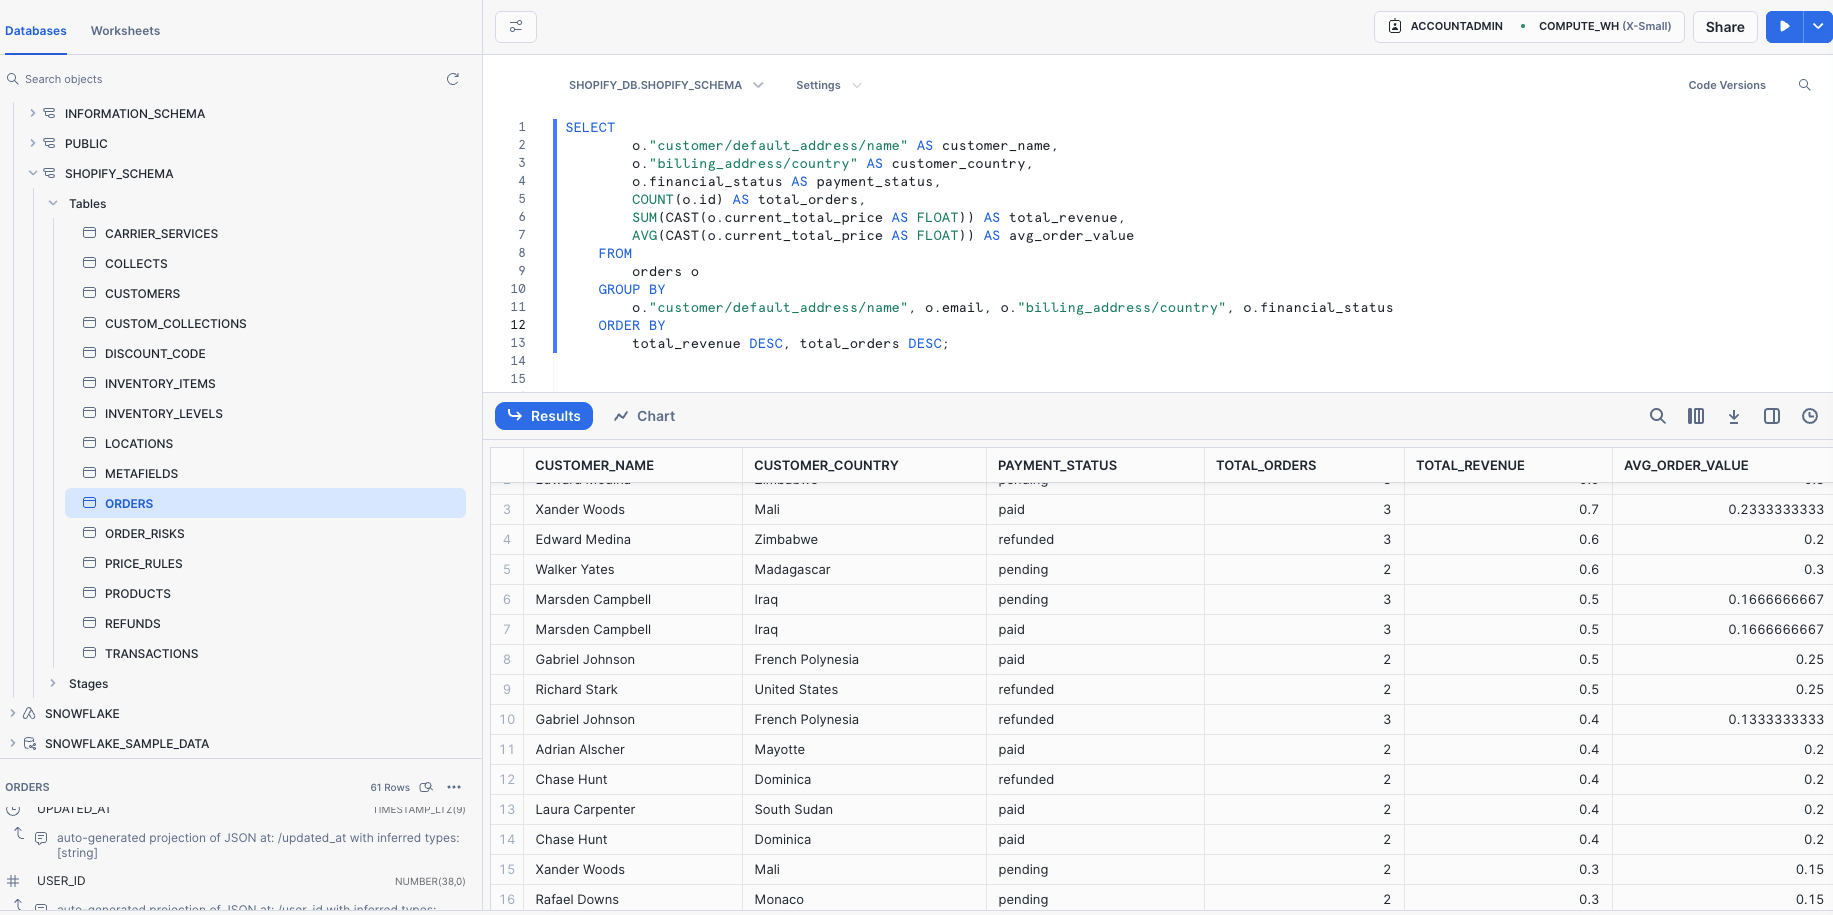Screen dimensions: 1833x915
Task: Select the LOCATIONS table
Action: point(139,443)
